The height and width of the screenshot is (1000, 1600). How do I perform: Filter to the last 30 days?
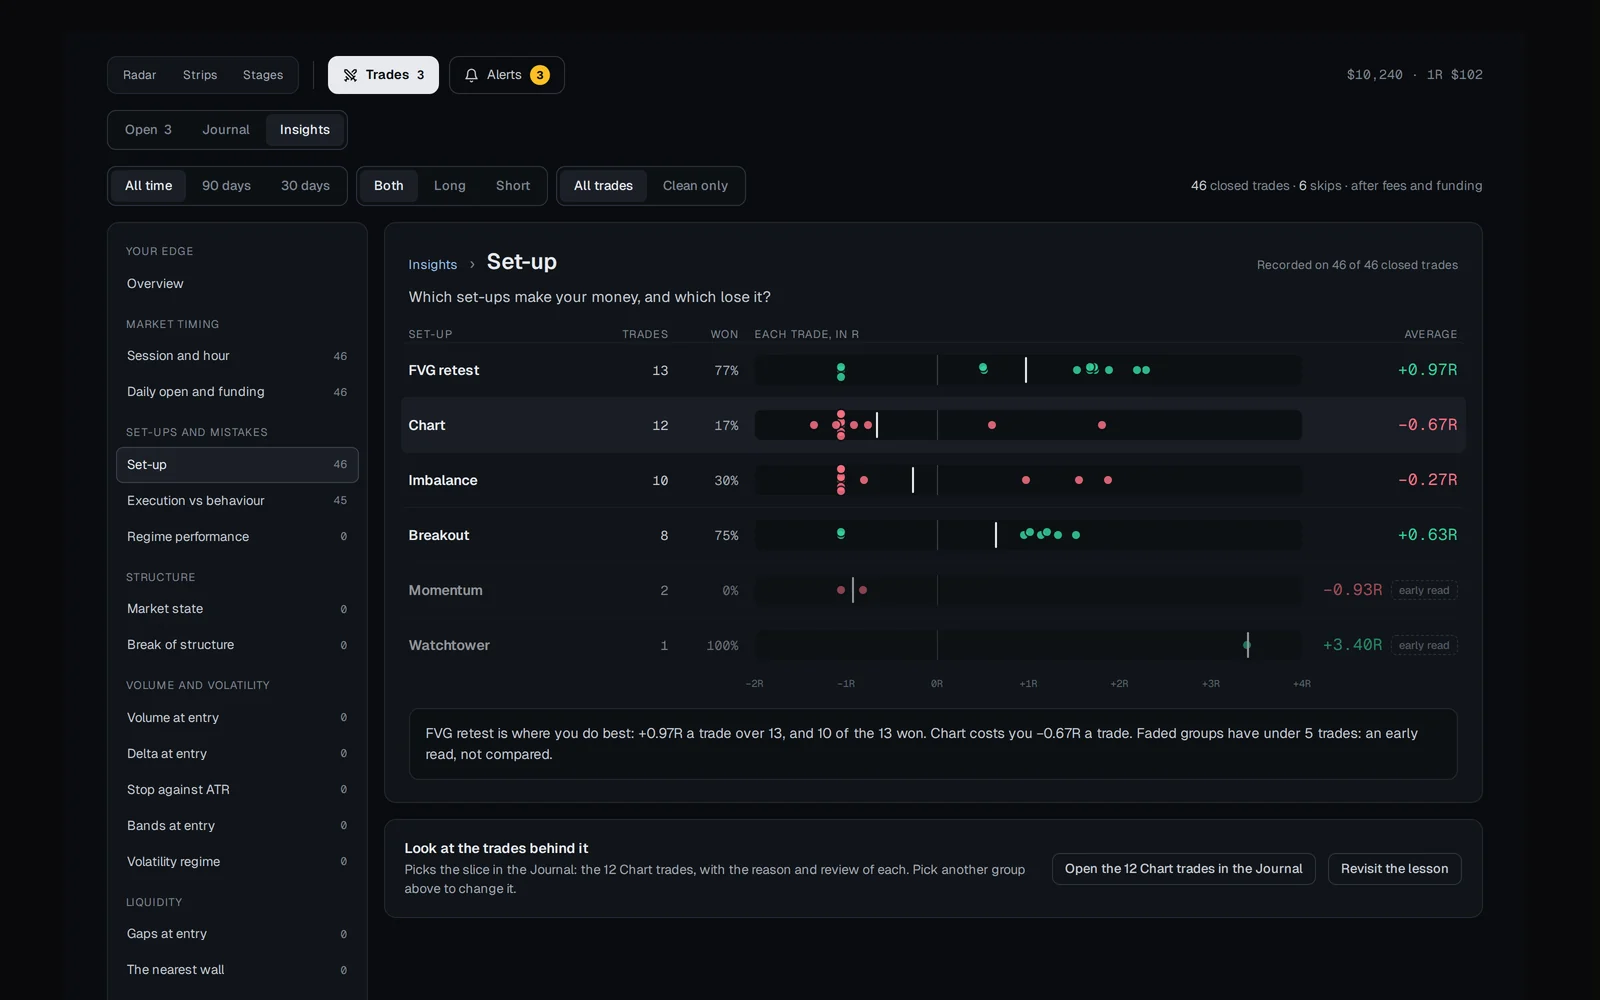(x=305, y=186)
